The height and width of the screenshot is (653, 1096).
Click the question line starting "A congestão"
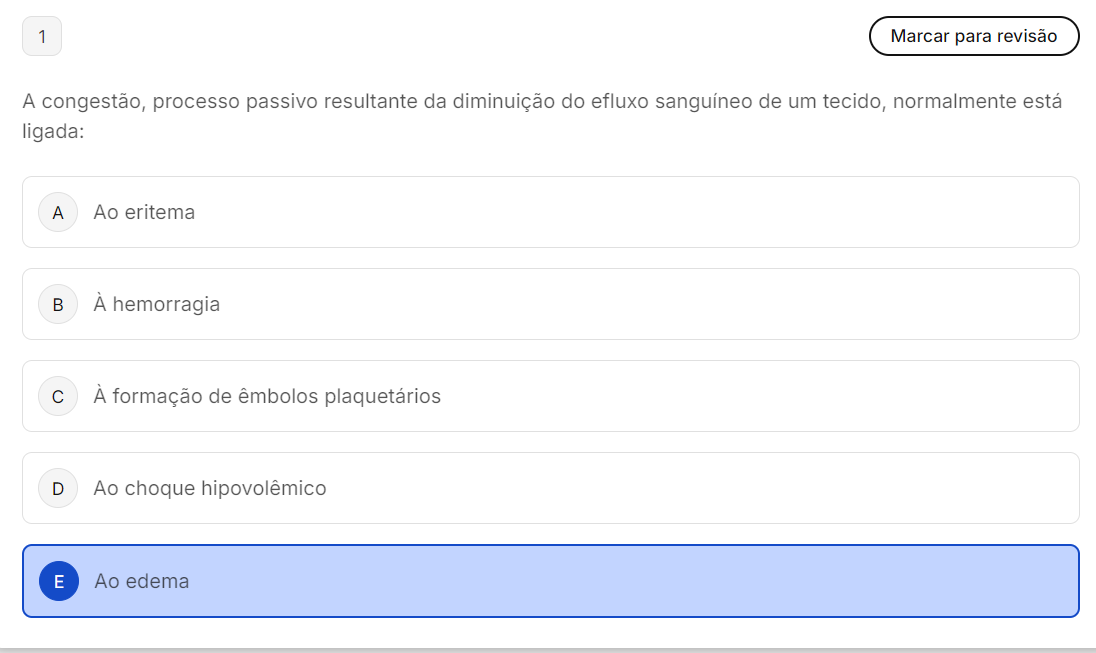pos(541,101)
